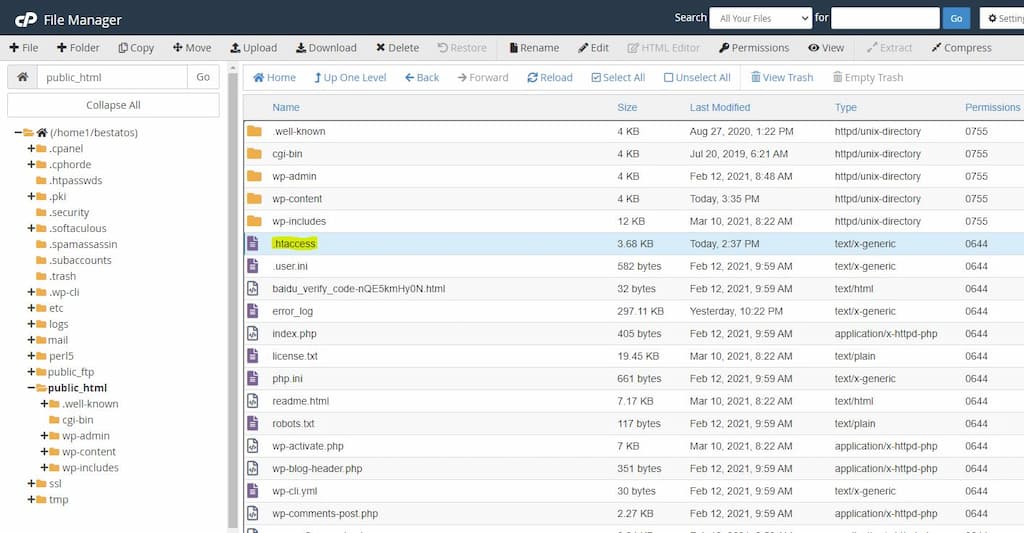Click Go next to path field

click(203, 77)
